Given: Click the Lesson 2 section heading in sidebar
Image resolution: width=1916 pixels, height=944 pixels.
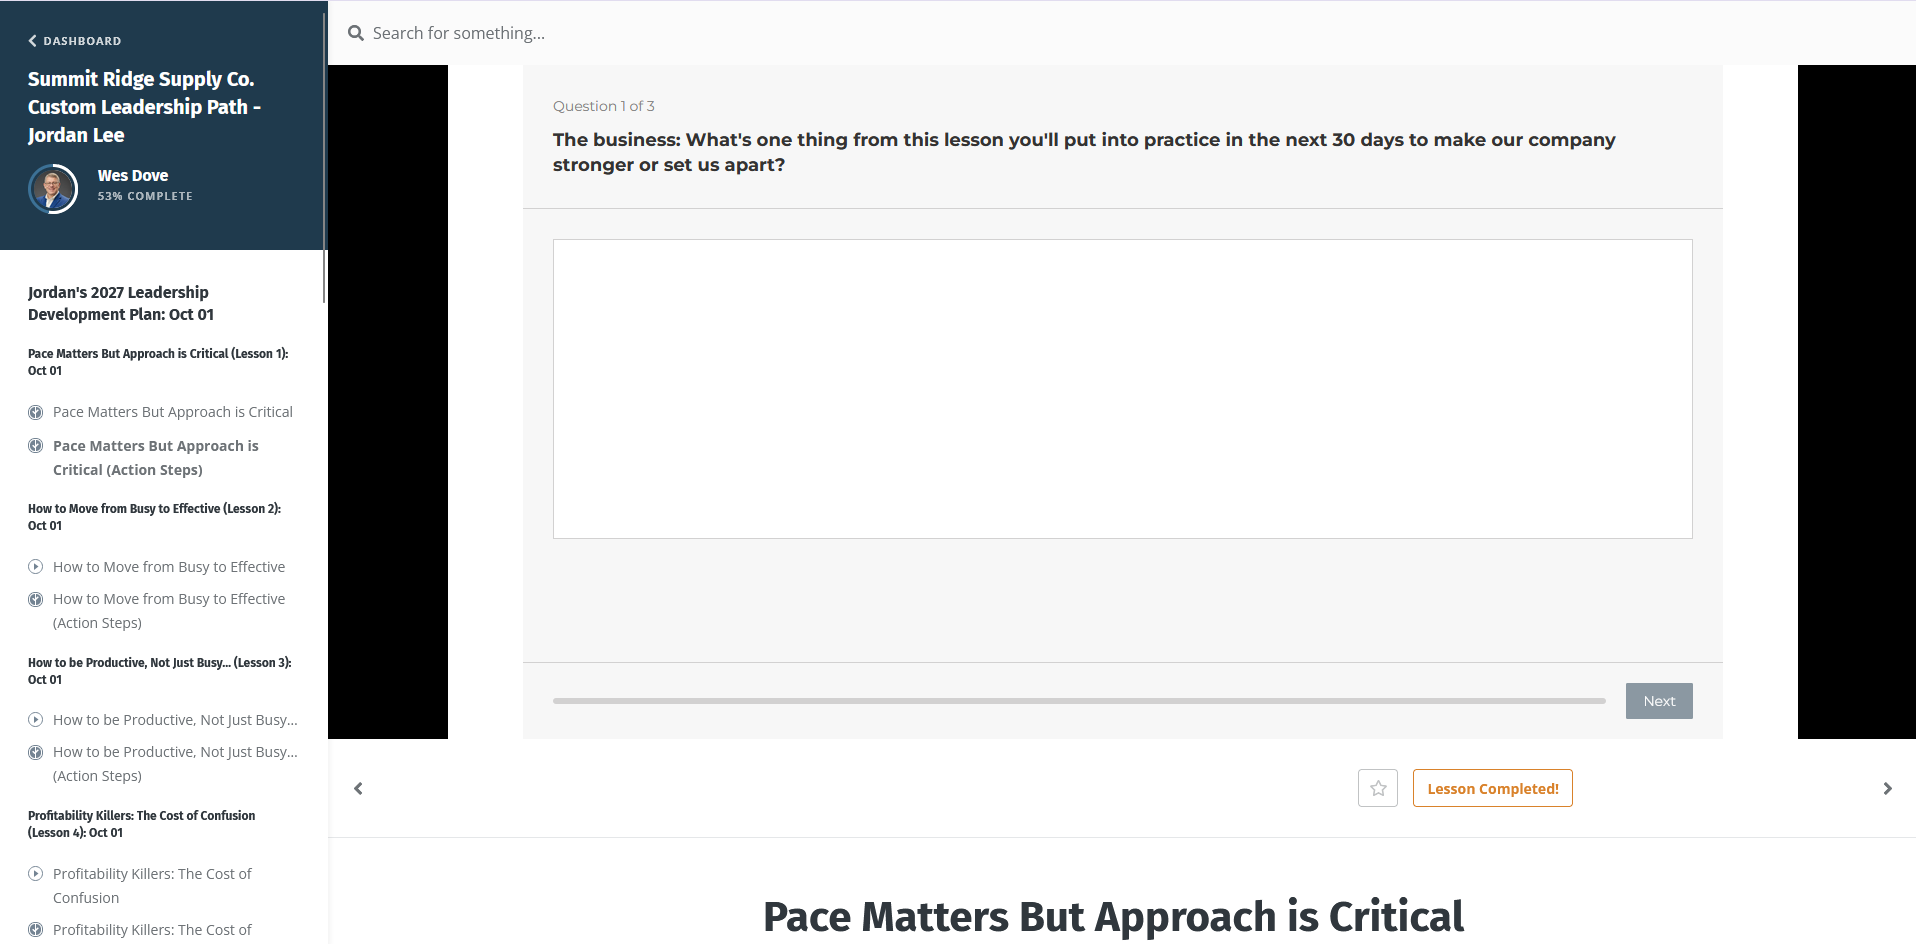Looking at the screenshot, I should [x=155, y=517].
